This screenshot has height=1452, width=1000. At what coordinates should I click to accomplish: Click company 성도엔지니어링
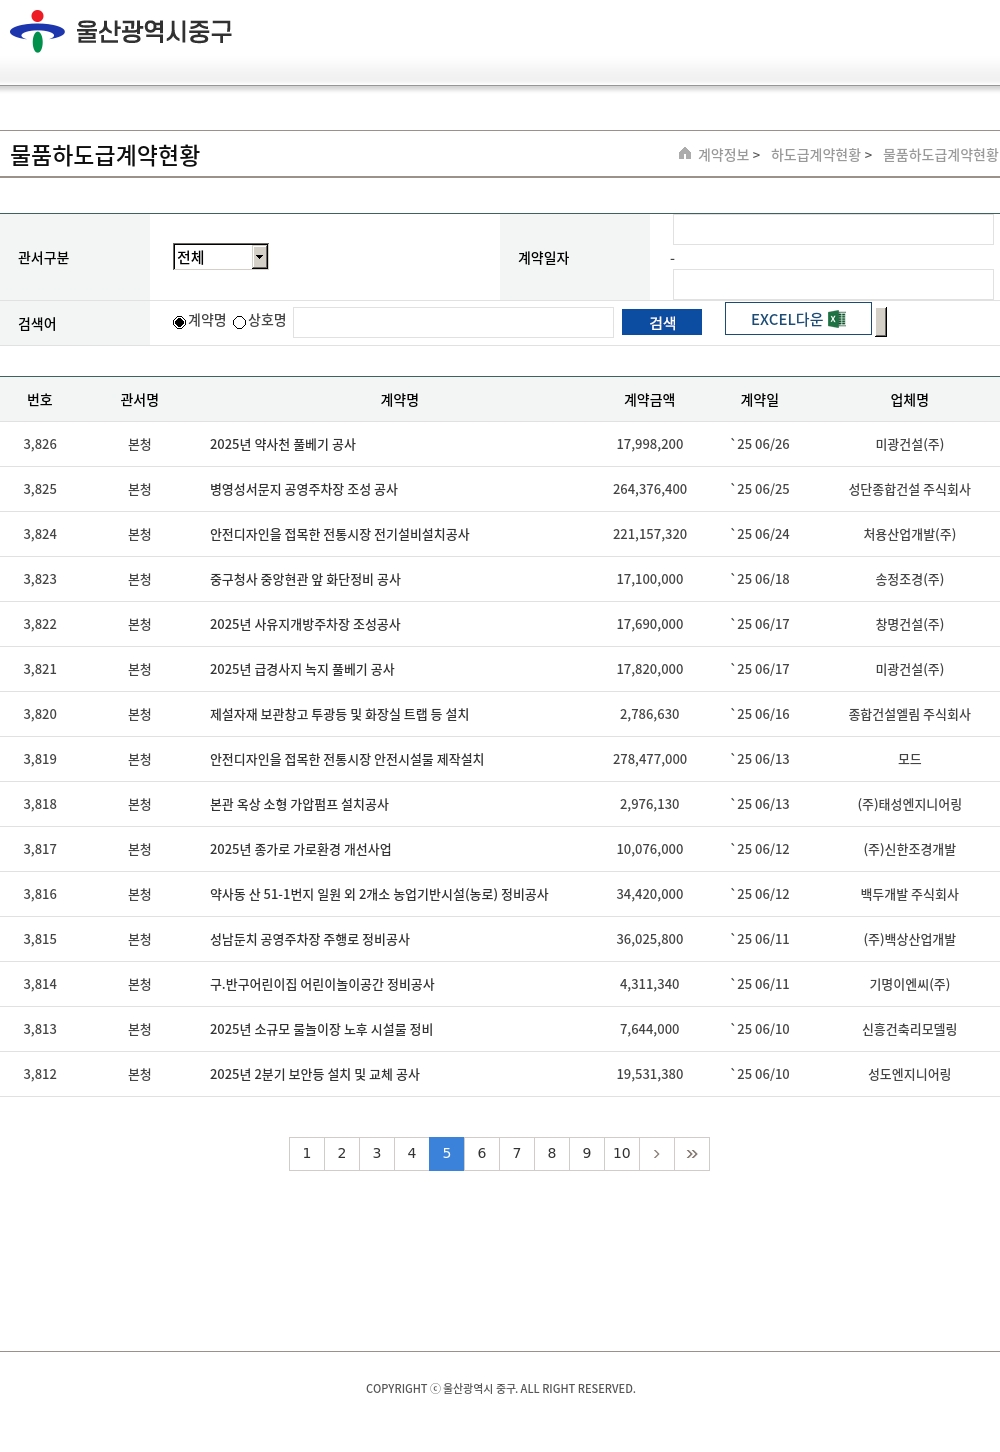coord(910,1075)
